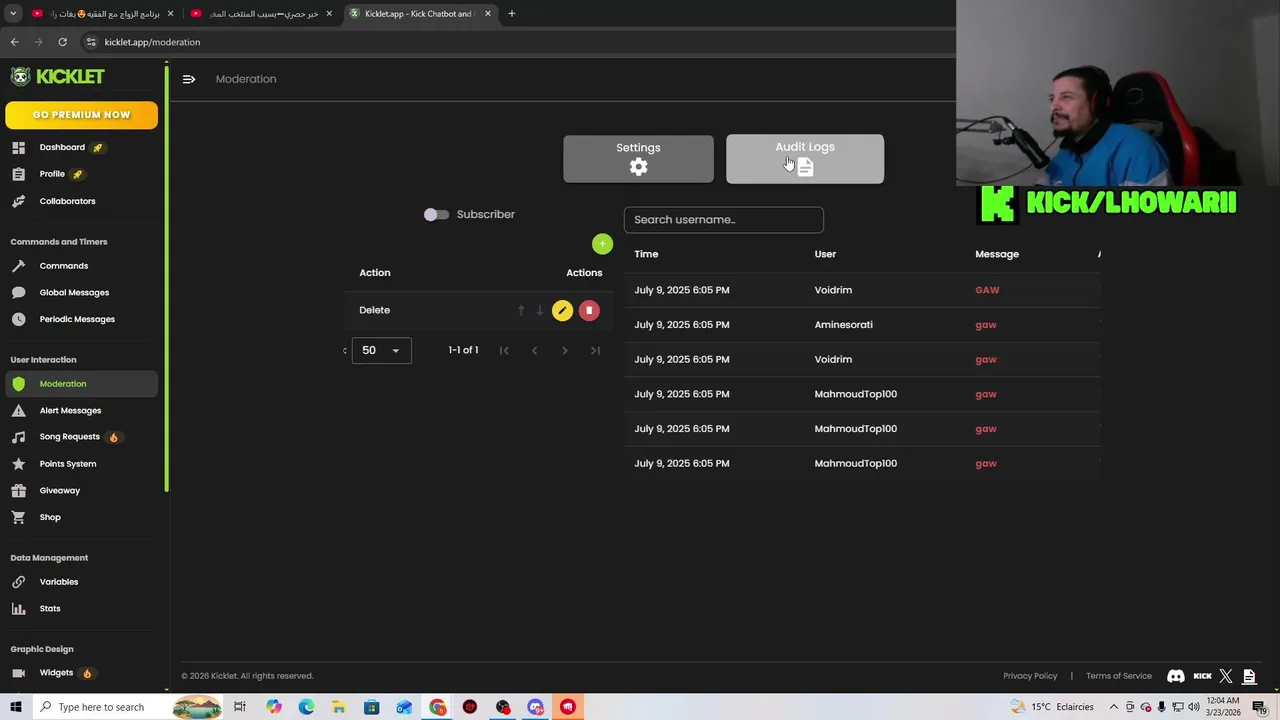This screenshot has height=720, width=1280.
Task: Move the Delete action up
Action: [x=521, y=311]
